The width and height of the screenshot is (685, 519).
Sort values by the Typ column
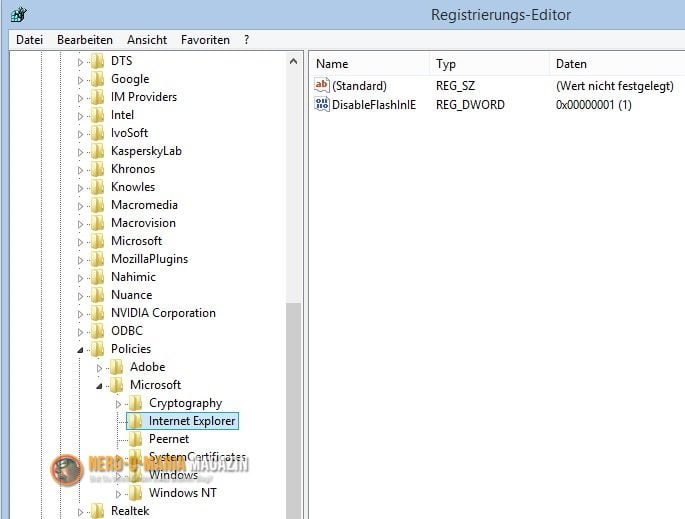(x=489, y=64)
